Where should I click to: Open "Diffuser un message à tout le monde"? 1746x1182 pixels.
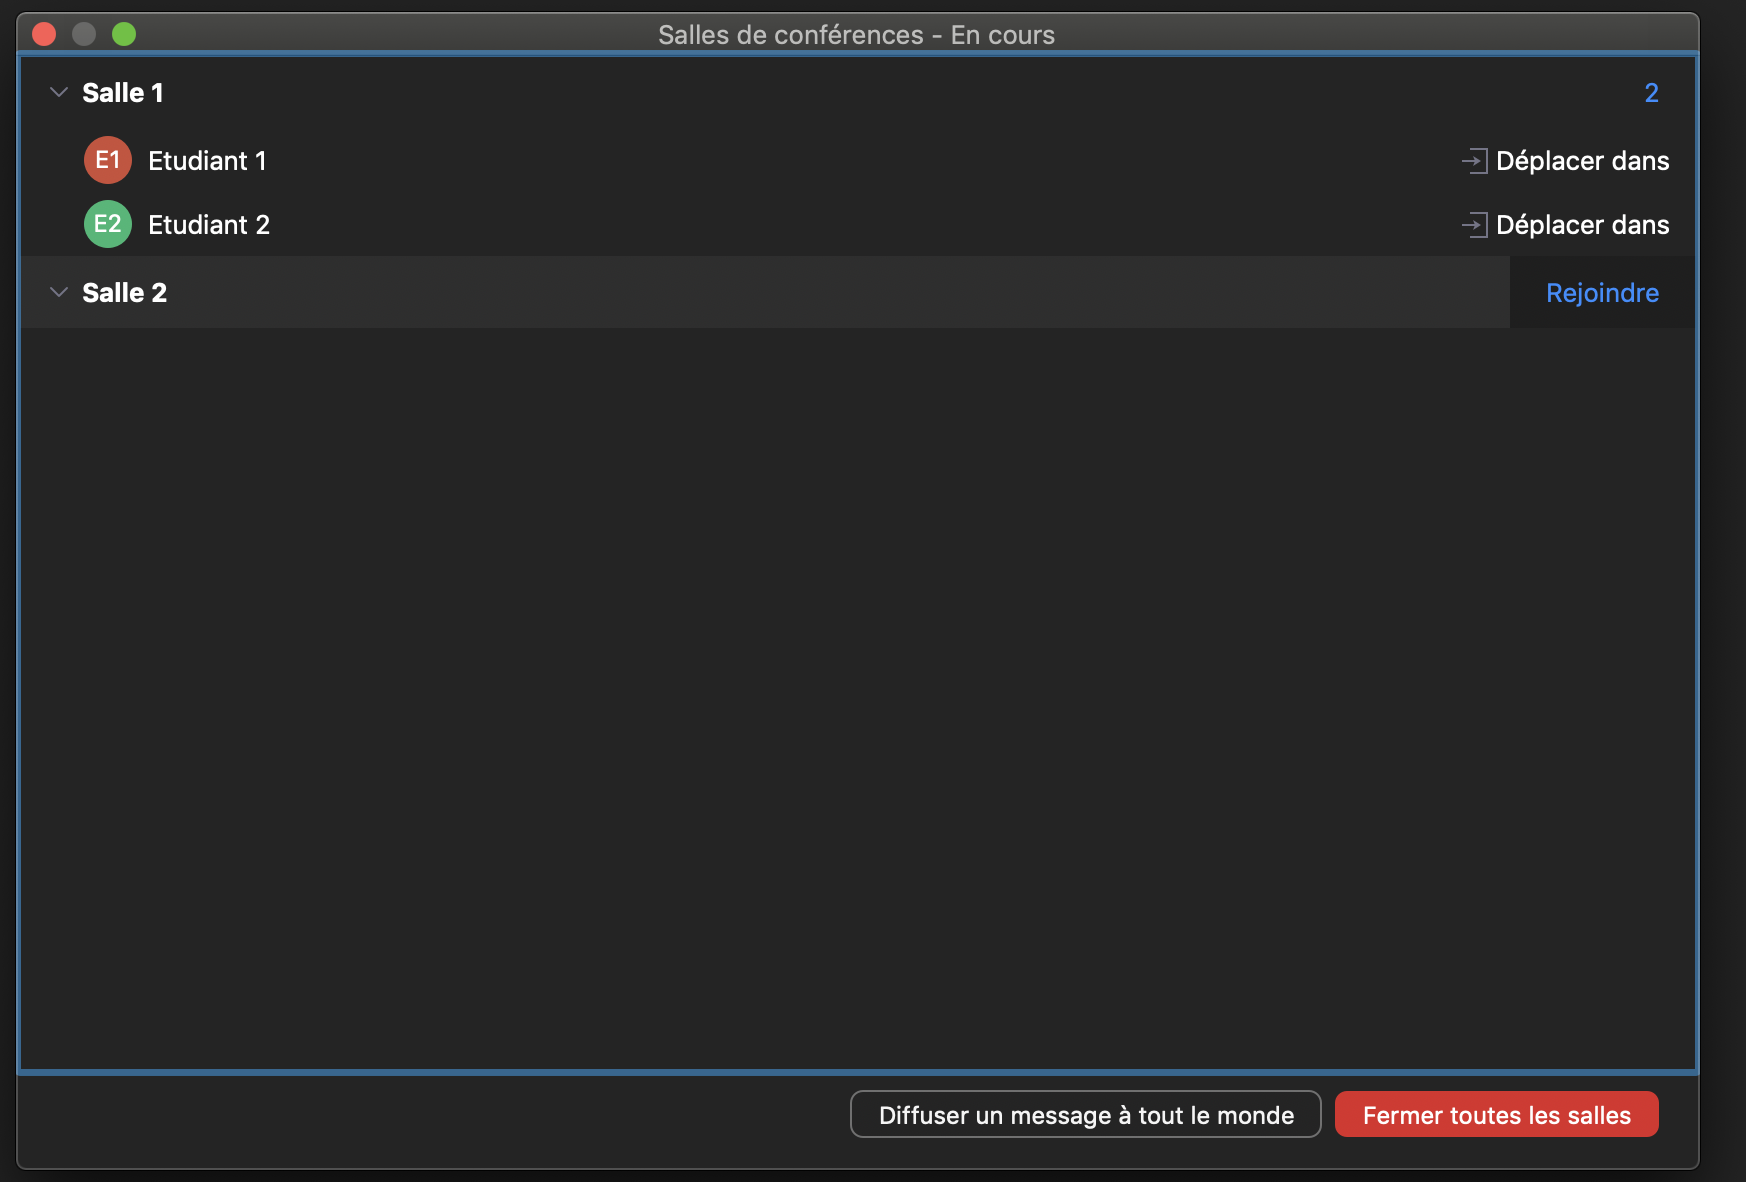pos(1085,1115)
